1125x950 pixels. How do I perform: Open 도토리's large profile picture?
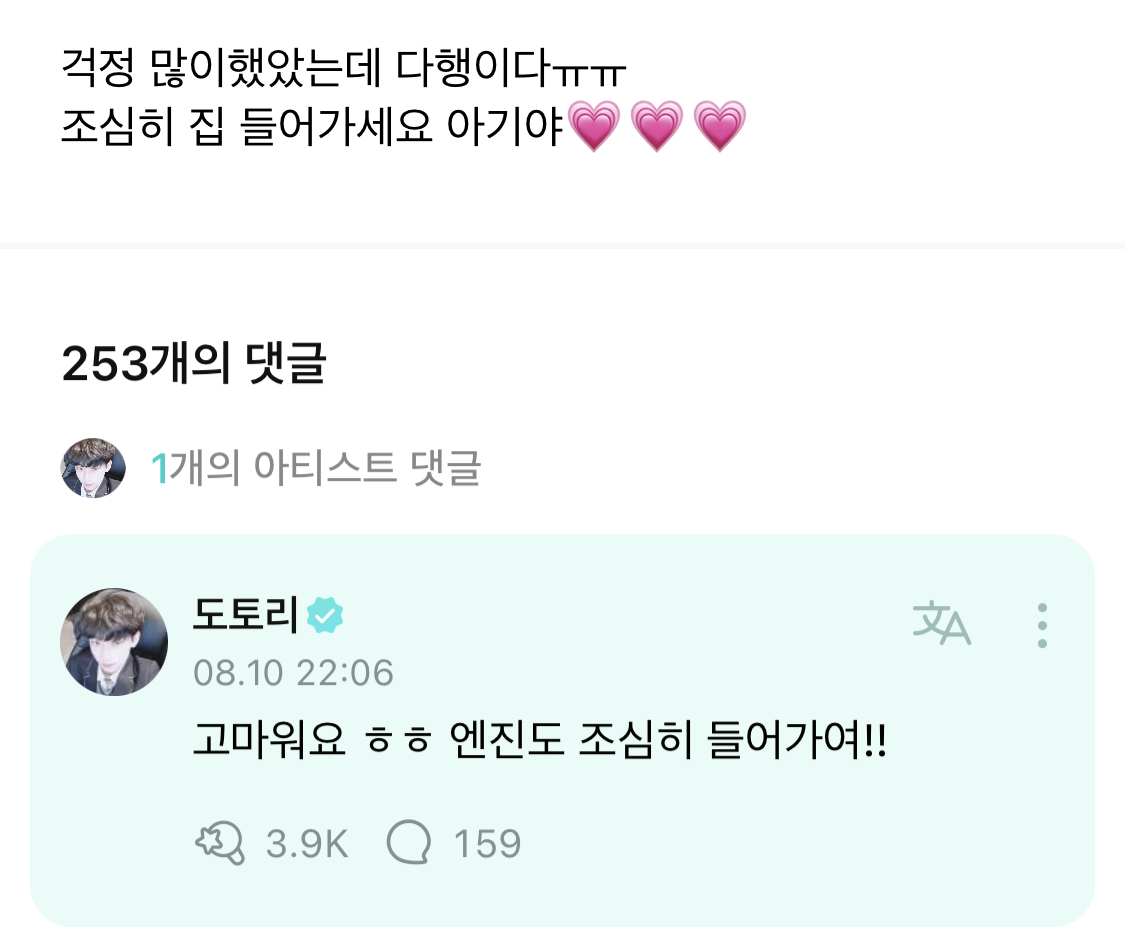coord(114,641)
